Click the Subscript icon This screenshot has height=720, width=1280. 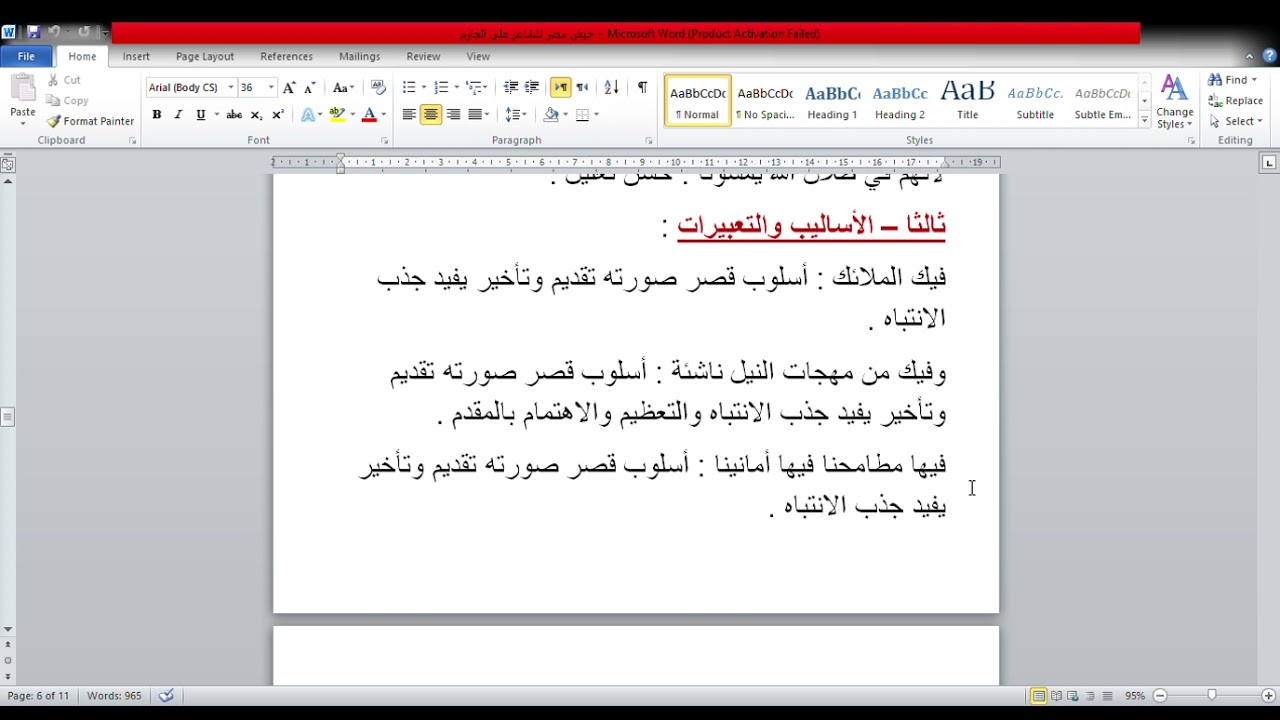coord(256,115)
